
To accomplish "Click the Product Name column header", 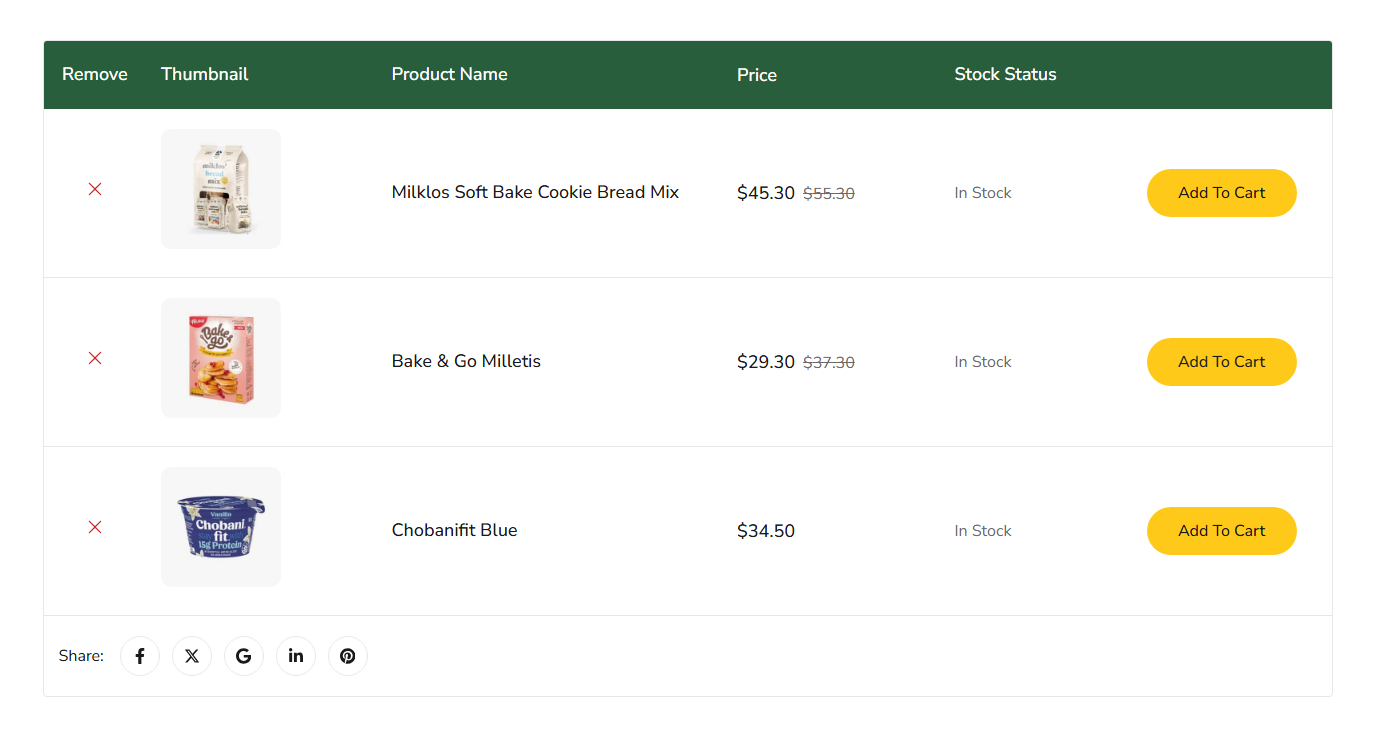I will pyautogui.click(x=450, y=74).
